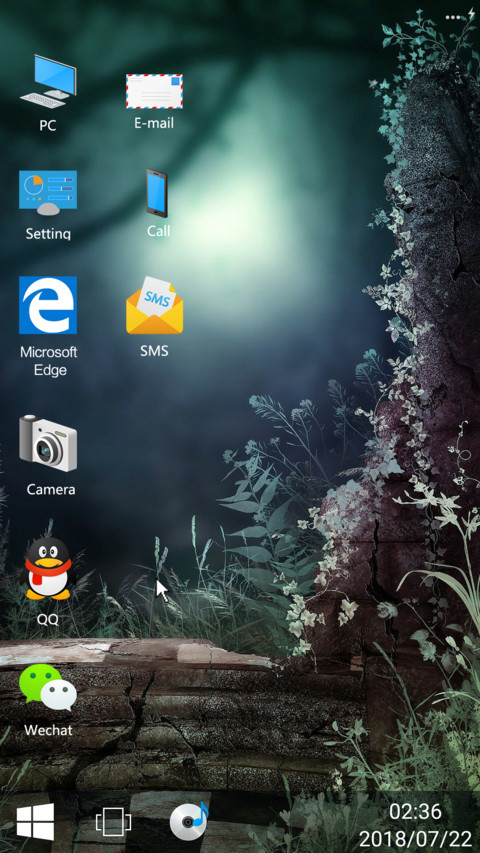Open the Camera app icon
The width and height of the screenshot is (480, 853).
click(48, 443)
